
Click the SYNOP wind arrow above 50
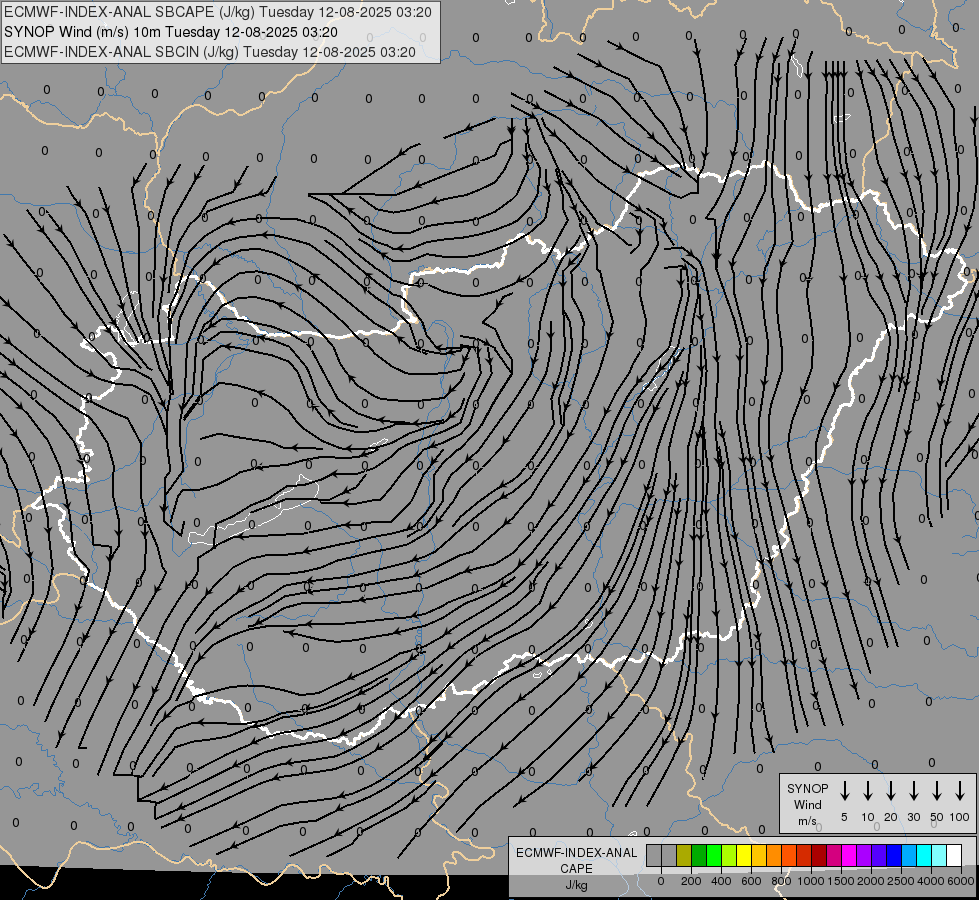pyautogui.click(x=937, y=790)
